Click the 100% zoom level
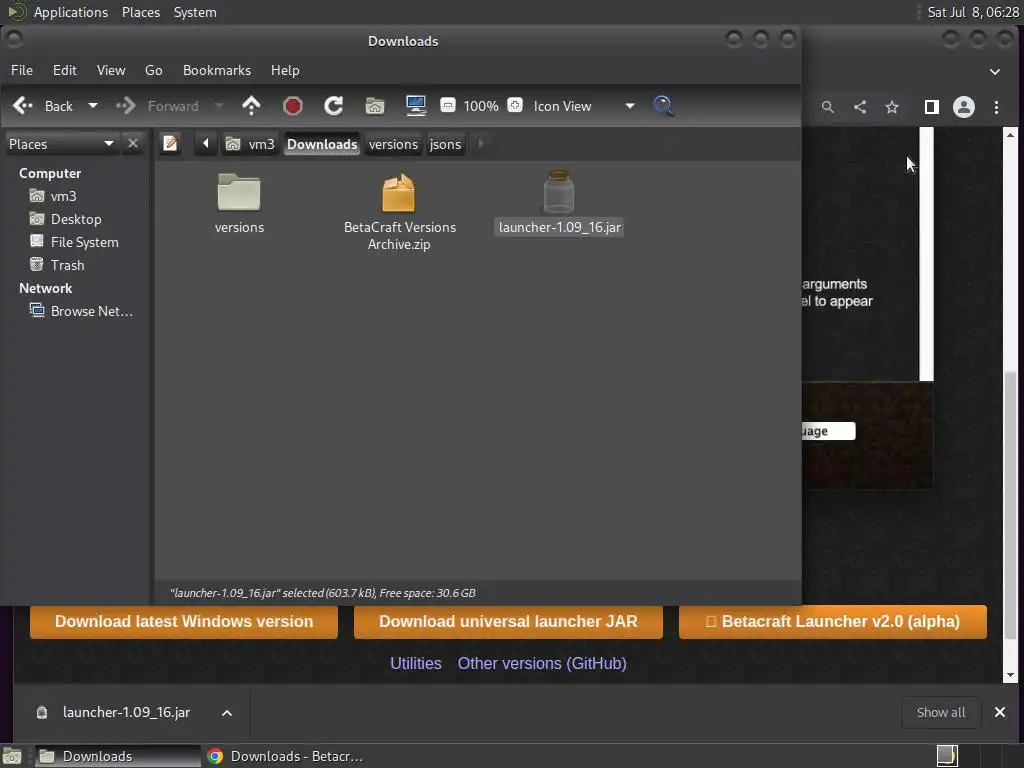Screen dimensions: 1024x768 (481, 106)
